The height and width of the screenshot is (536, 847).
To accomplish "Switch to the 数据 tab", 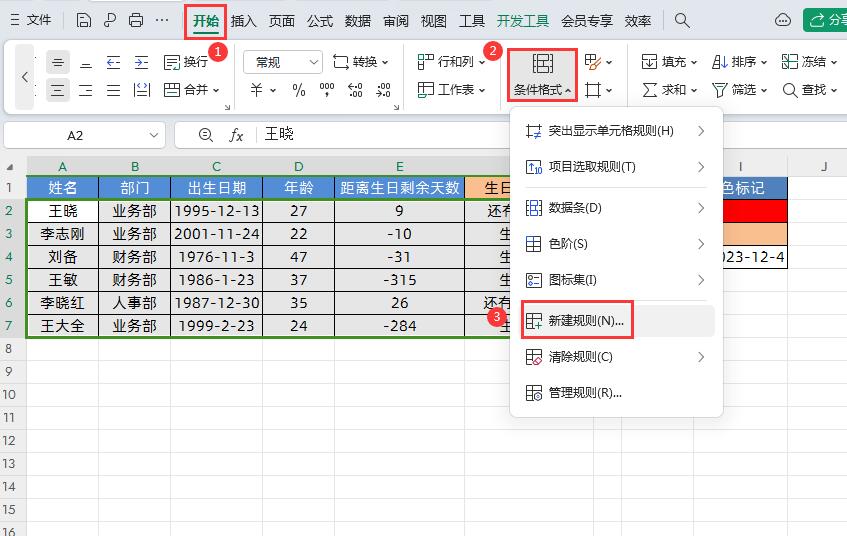I will pos(358,21).
